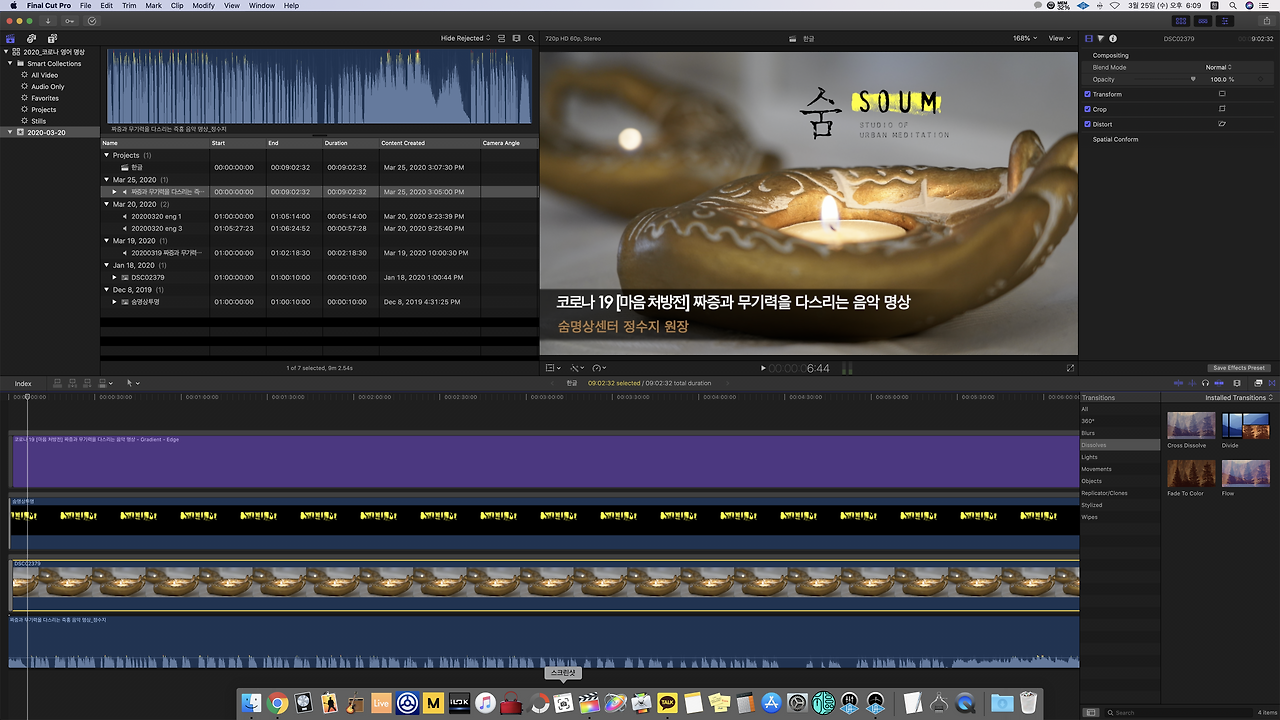Viewport: 1280px width, 720px height.
Task: Open the viewer zoom 168% dropdown
Action: click(x=1024, y=38)
